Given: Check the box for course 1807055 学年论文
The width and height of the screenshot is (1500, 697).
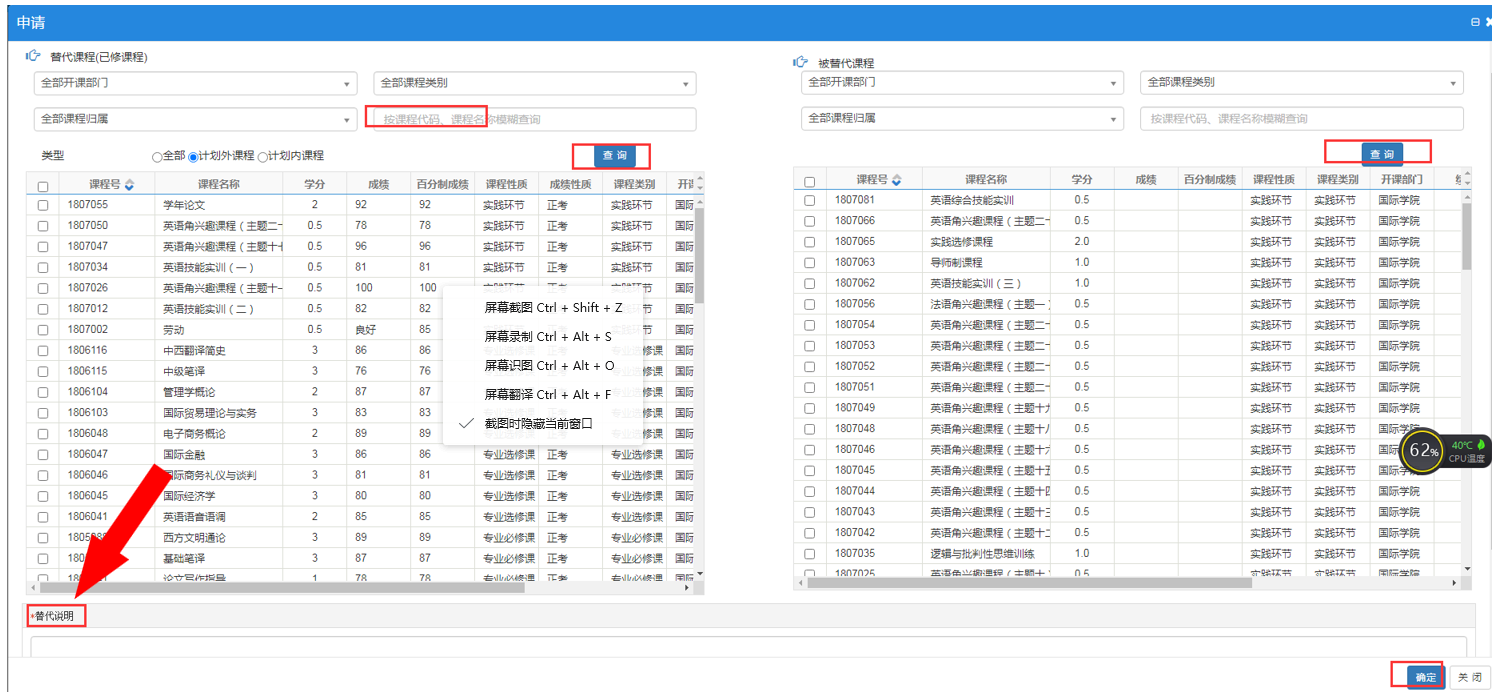Looking at the screenshot, I should pyautogui.click(x=43, y=205).
